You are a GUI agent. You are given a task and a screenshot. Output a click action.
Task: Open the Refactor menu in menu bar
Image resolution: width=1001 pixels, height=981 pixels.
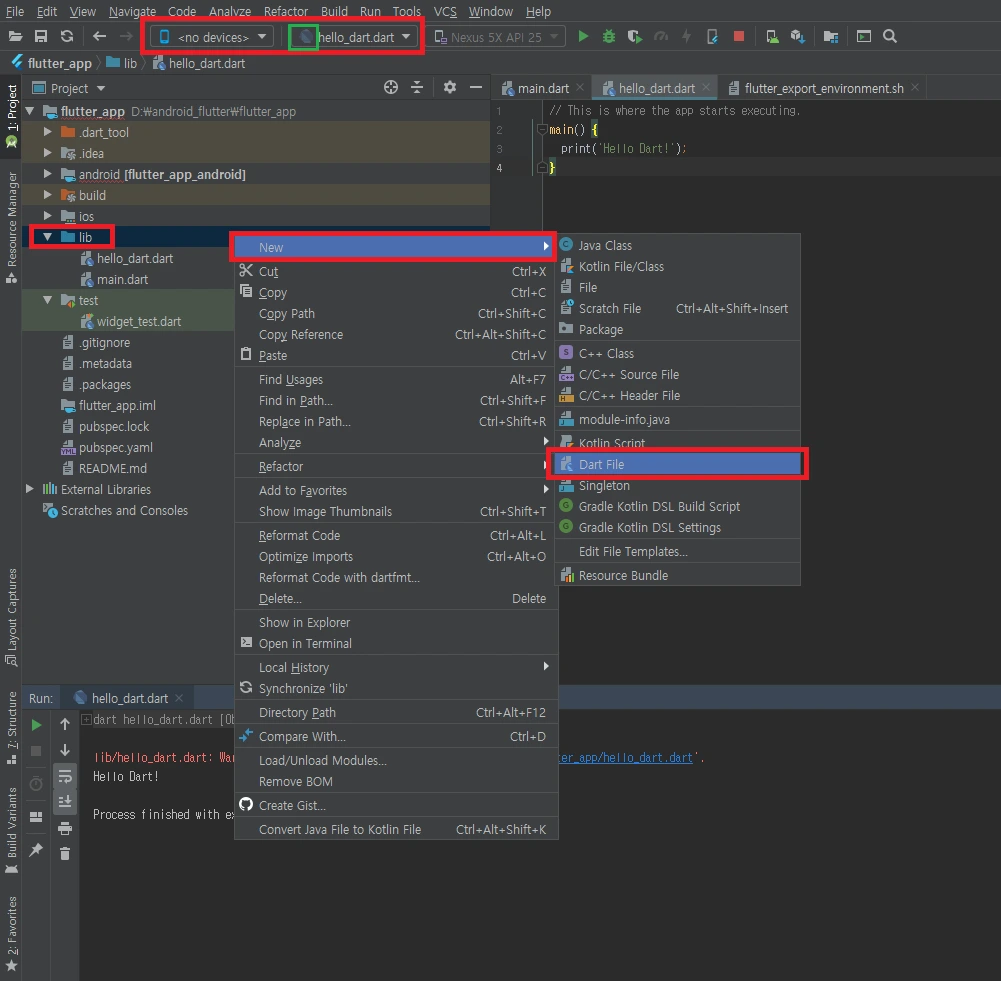[x=285, y=11]
